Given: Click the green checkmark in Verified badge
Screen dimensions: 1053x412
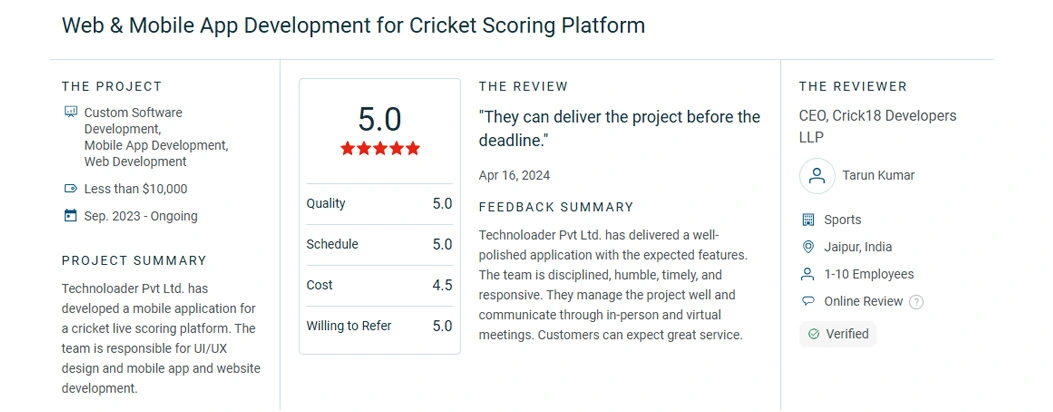Looking at the screenshot, I should (814, 334).
